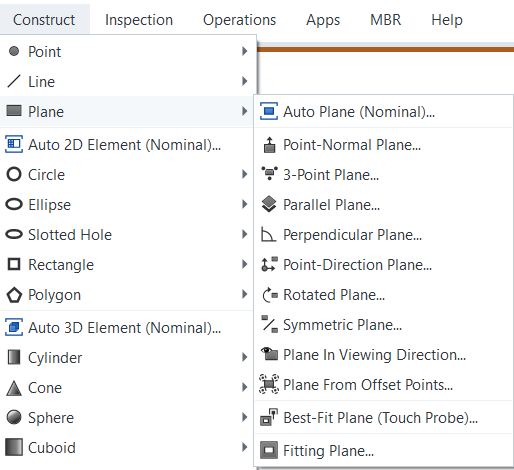This screenshot has height=470, width=514.
Task: Open the Cylinder submenu arrow
Action: point(245,357)
